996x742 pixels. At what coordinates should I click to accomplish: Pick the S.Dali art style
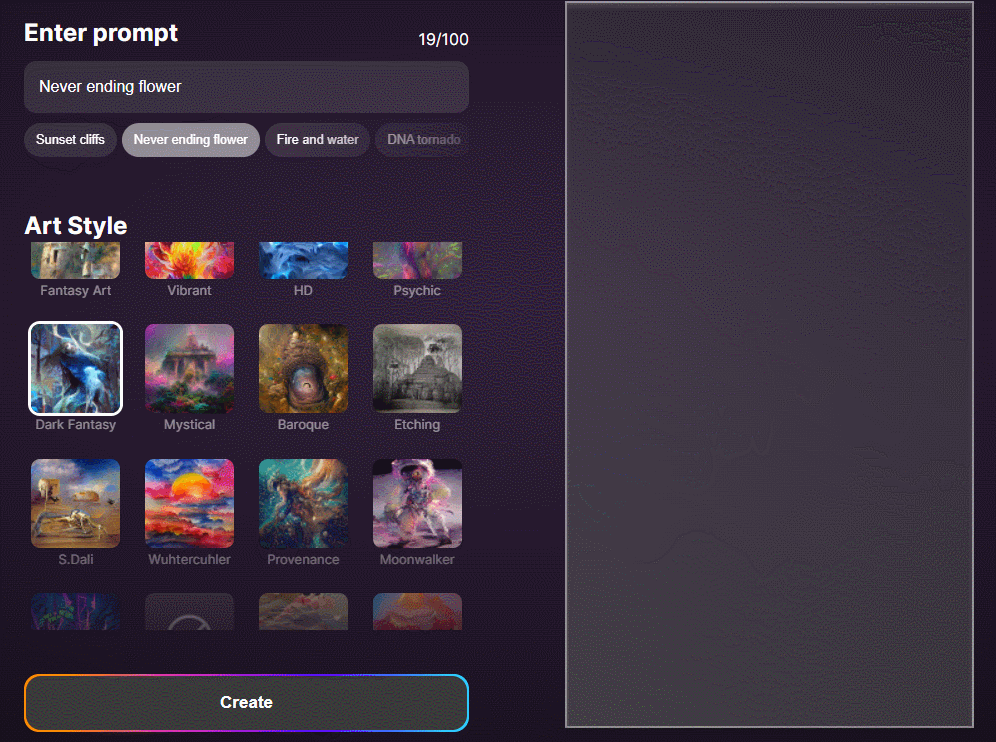click(76, 503)
